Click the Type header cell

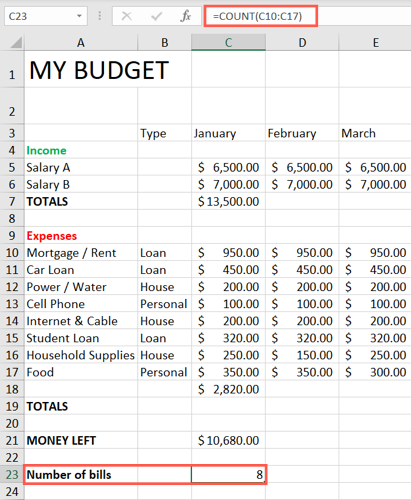coord(165,133)
